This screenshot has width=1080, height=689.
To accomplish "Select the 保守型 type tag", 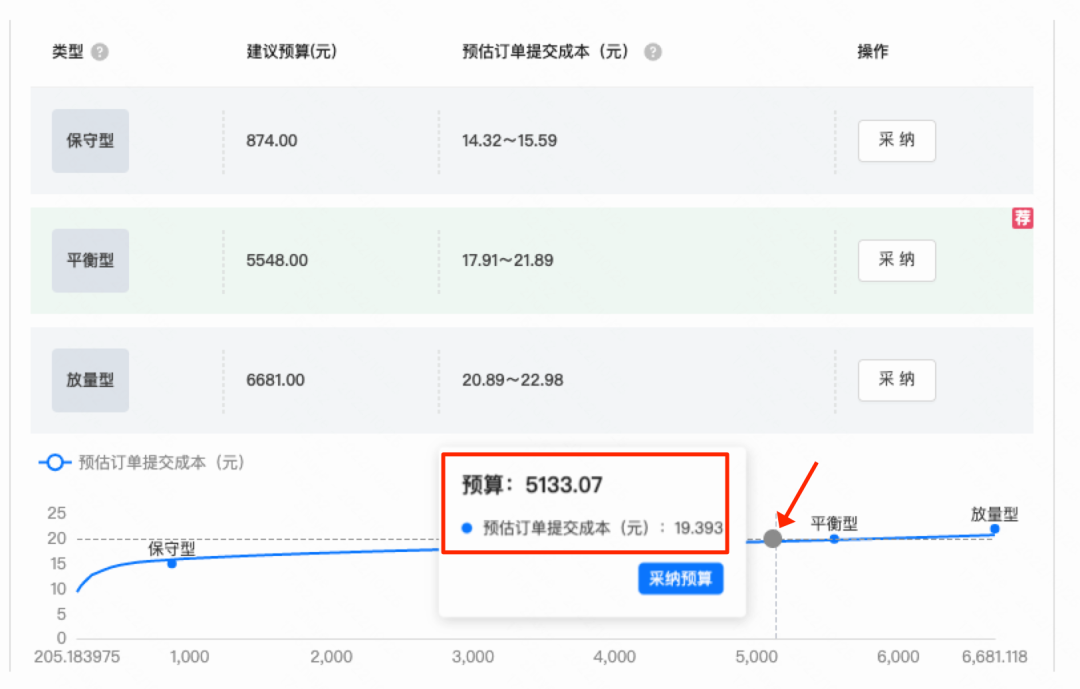I will [x=90, y=141].
